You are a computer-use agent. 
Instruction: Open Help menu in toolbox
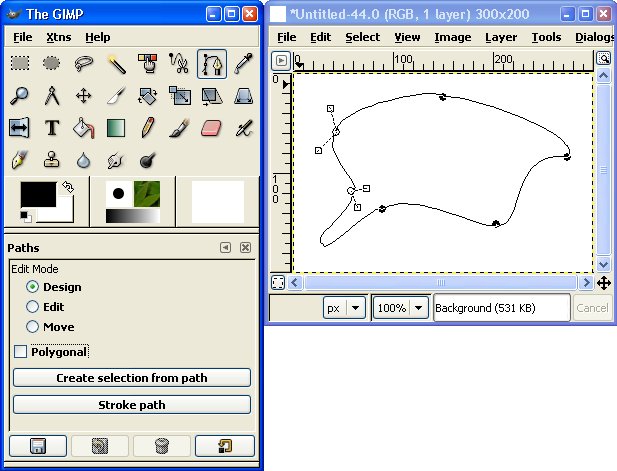coord(98,37)
